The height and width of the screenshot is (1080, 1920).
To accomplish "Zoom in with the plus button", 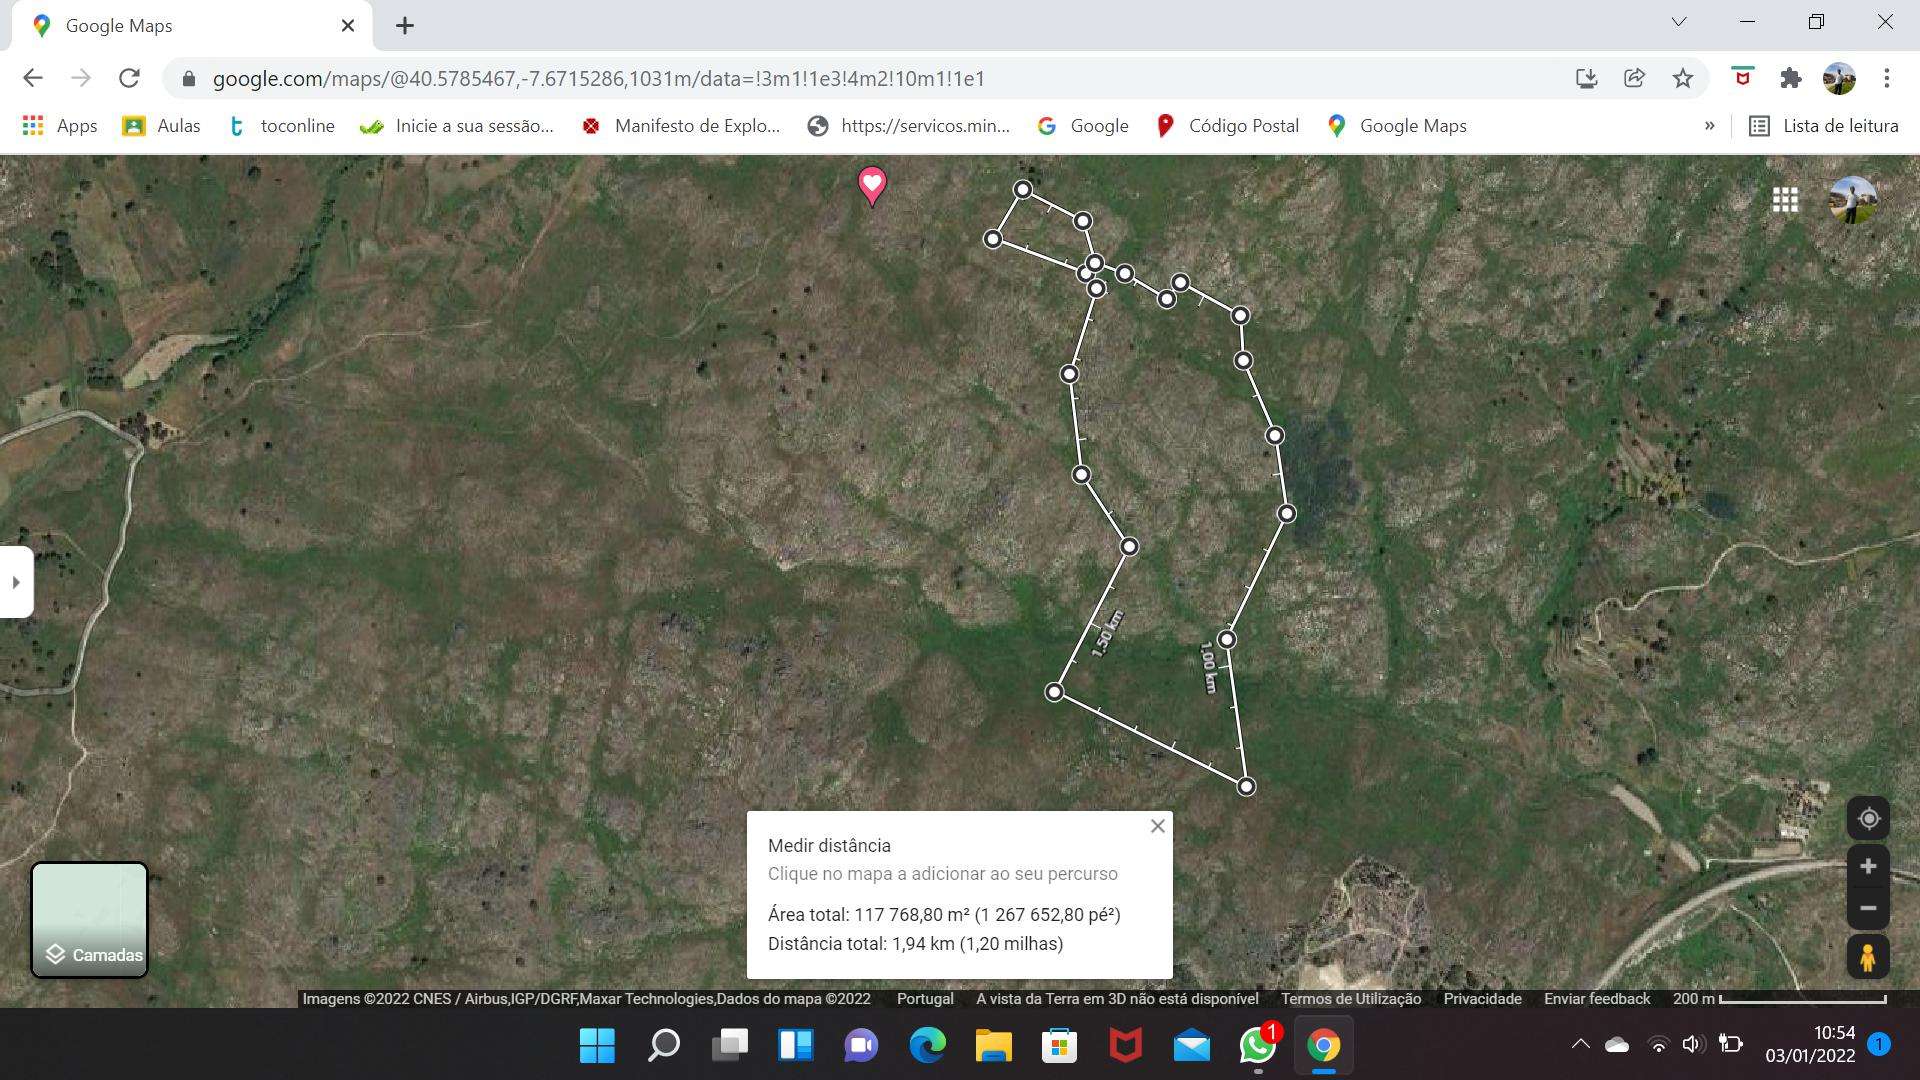I will [x=1868, y=867].
